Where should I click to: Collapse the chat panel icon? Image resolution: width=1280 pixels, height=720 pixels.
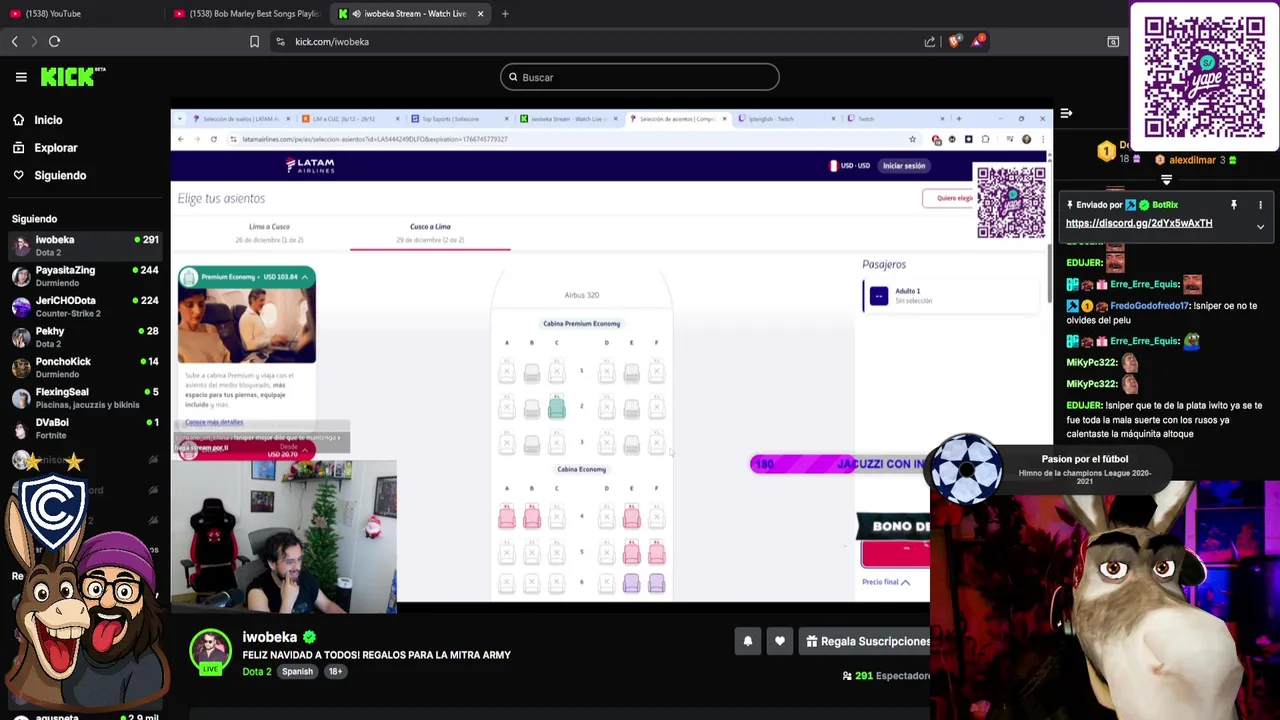tap(1066, 113)
